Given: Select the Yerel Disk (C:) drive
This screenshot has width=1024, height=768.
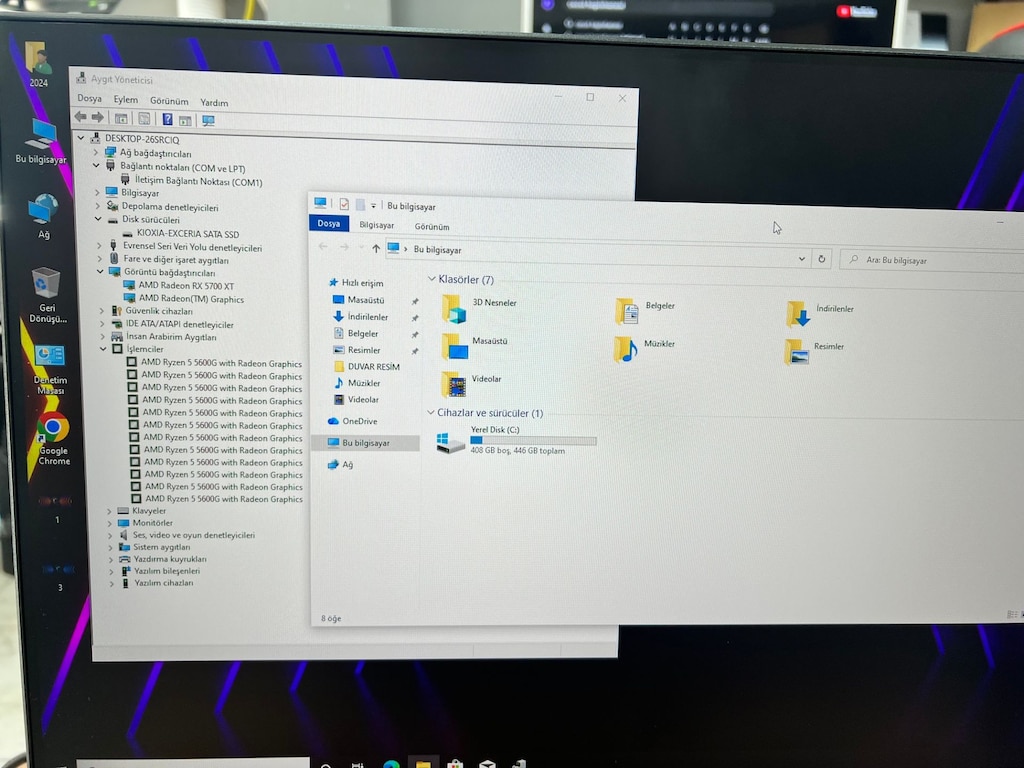Looking at the screenshot, I should 516,440.
